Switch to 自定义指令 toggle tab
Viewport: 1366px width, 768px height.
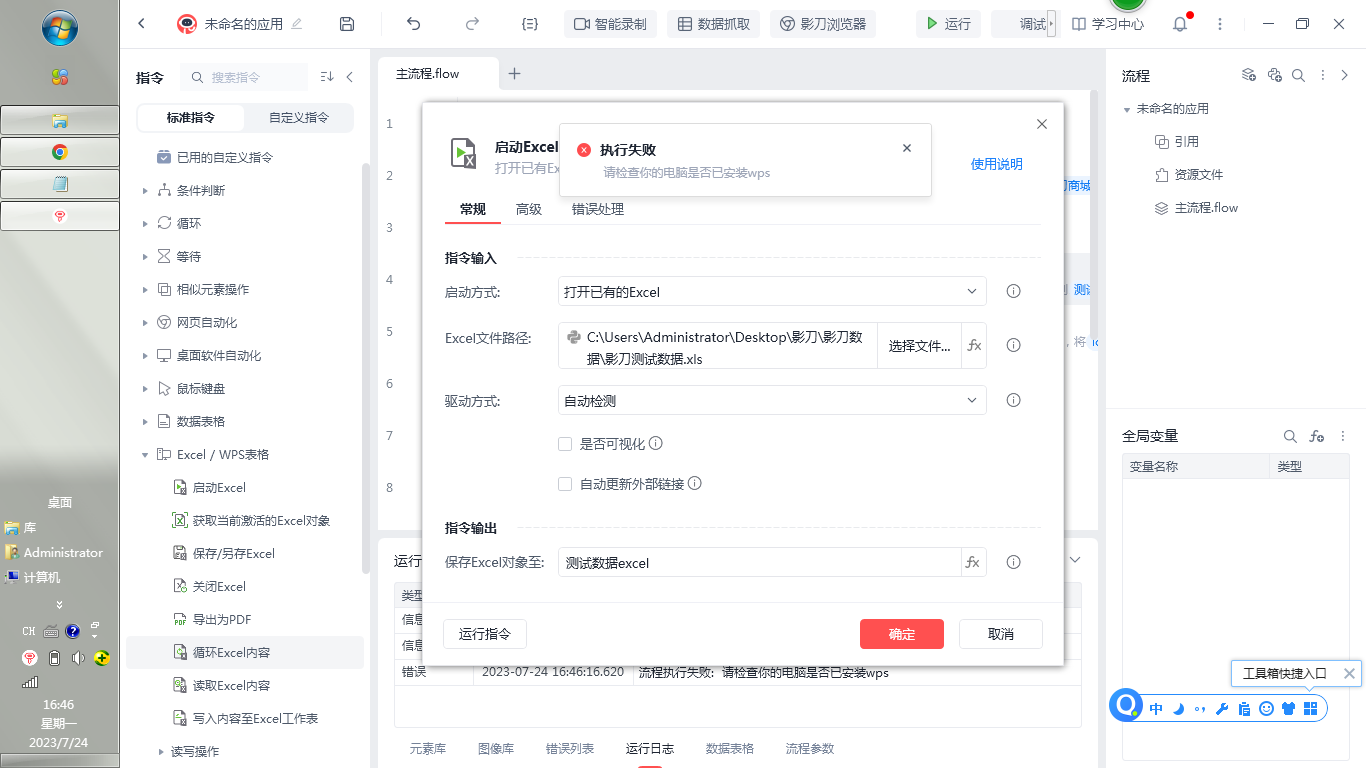[298, 118]
